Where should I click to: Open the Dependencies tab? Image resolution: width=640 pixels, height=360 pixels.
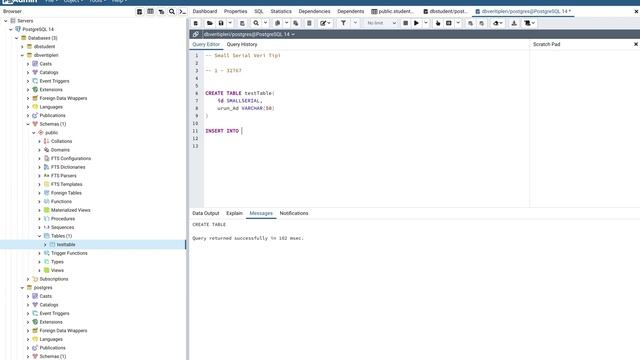(314, 11)
